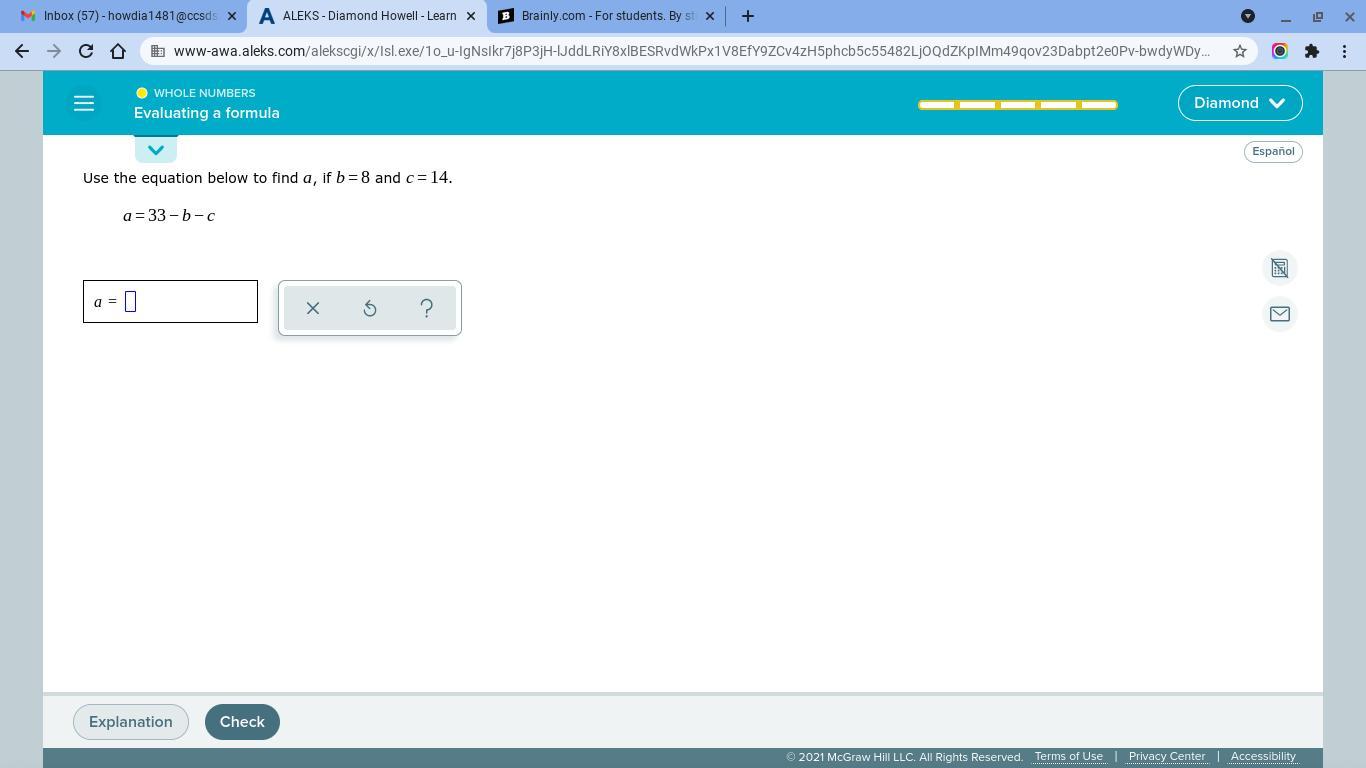Bookmark this page with the star icon
The image size is (1366, 768).
pos(1240,51)
